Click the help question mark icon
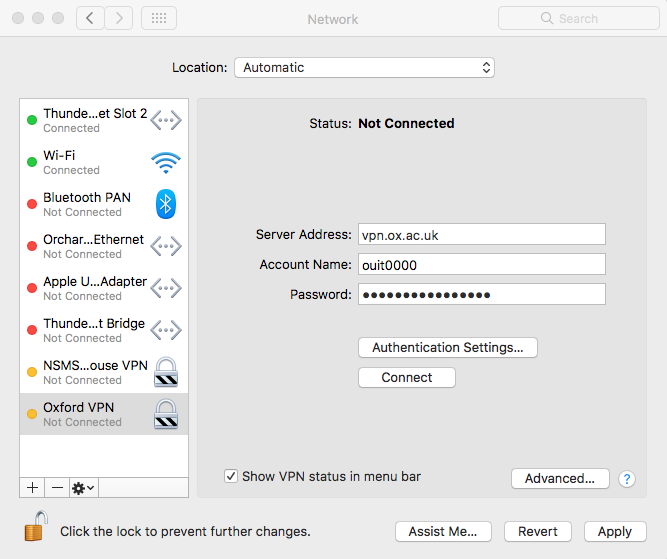 [x=627, y=479]
